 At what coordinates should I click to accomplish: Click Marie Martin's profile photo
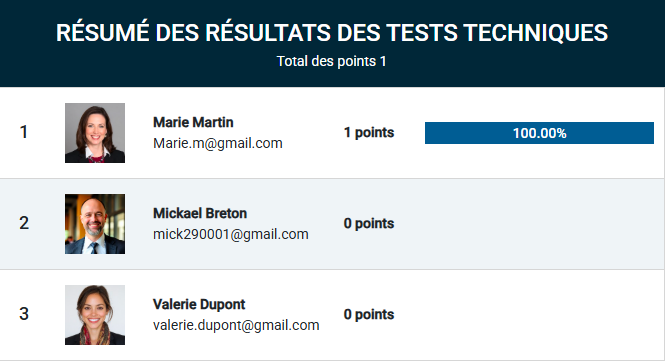point(95,133)
